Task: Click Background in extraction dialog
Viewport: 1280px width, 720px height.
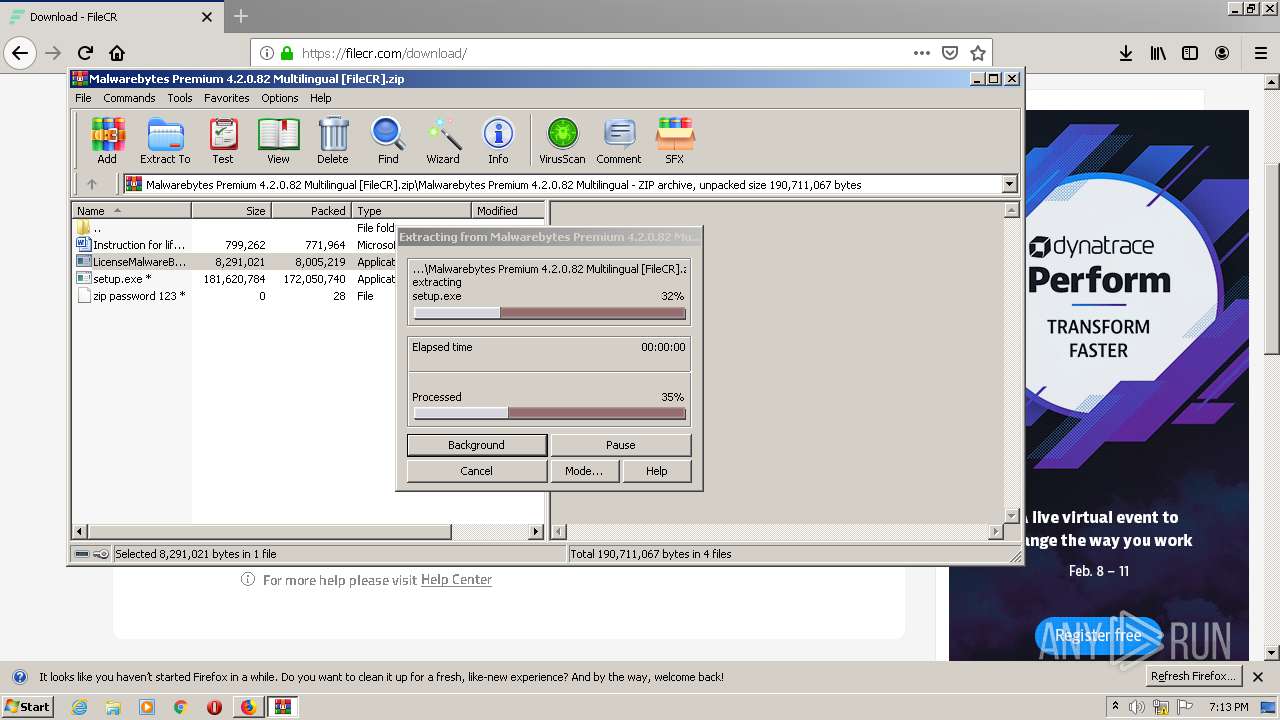Action: point(477,445)
